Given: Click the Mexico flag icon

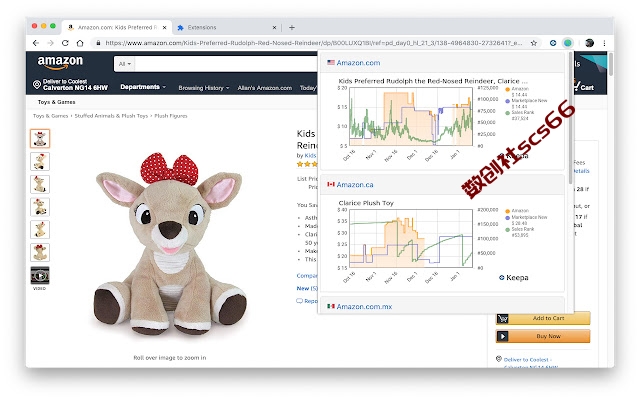Looking at the screenshot, I should pos(331,306).
